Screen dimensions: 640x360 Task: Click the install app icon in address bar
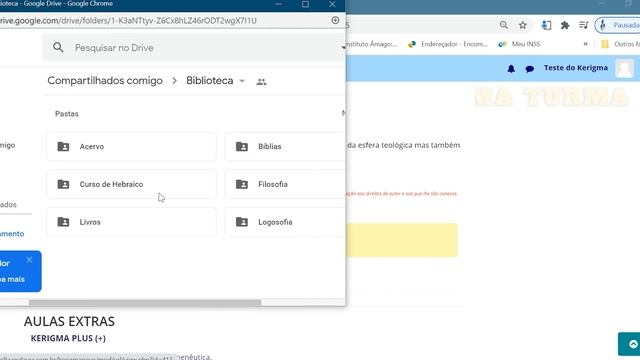(x=335, y=20)
